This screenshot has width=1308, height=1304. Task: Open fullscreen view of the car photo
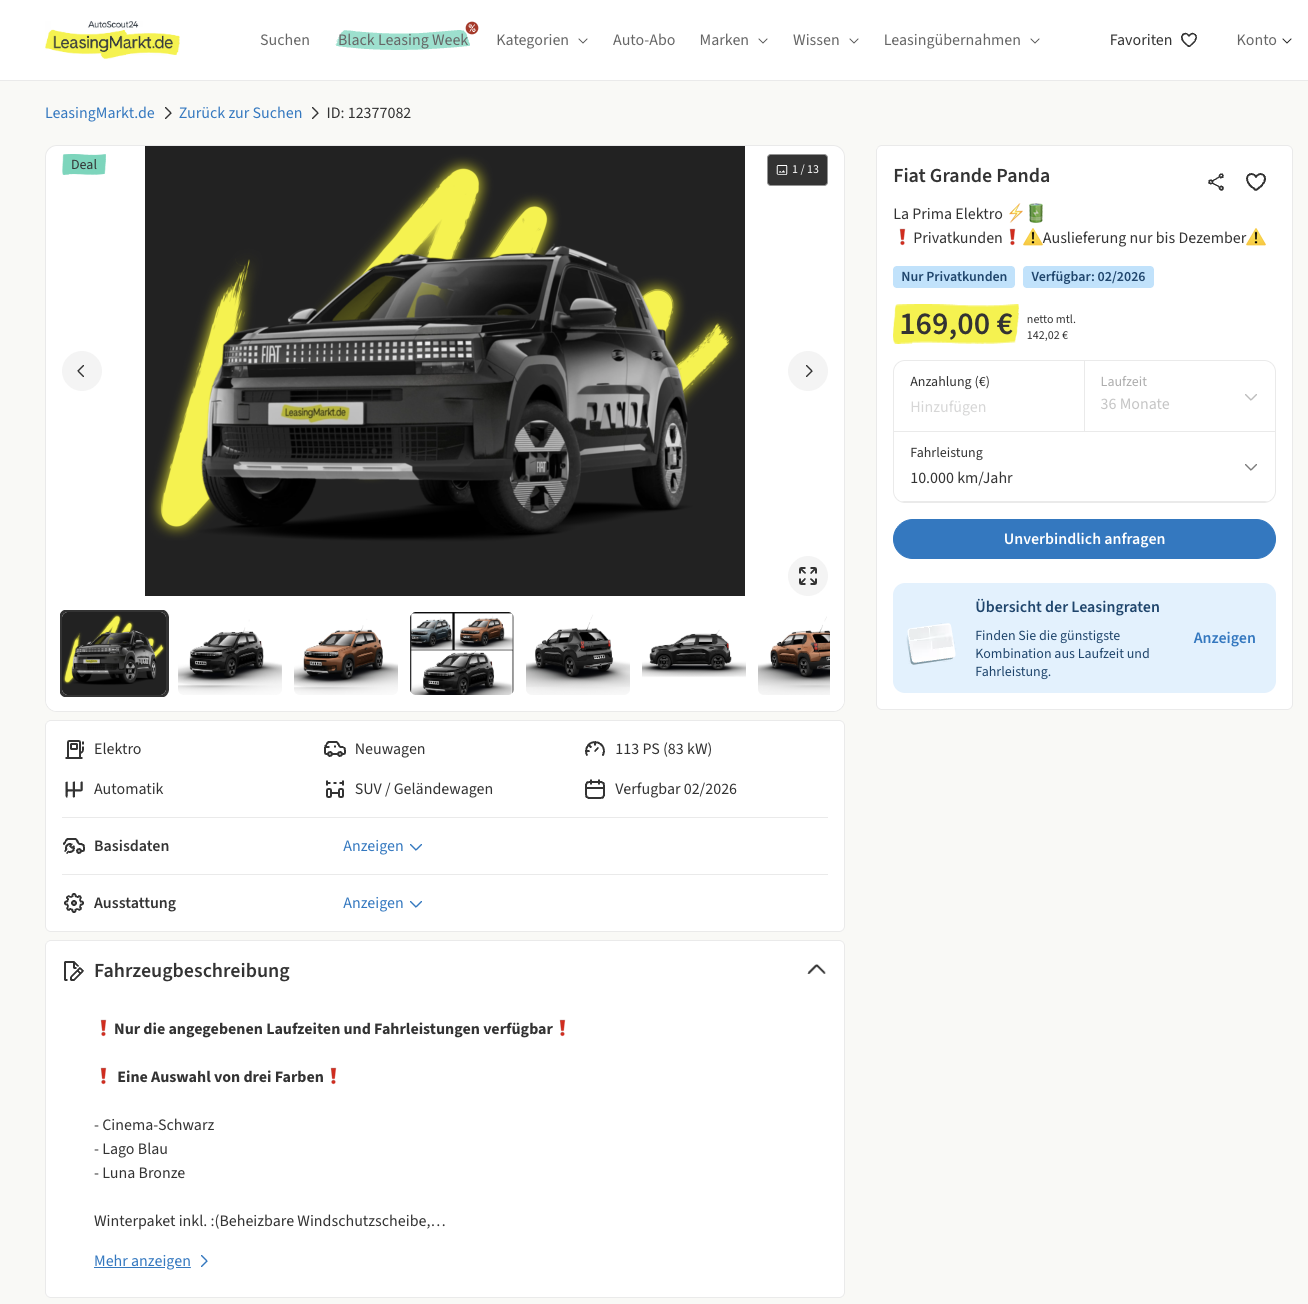click(x=808, y=576)
